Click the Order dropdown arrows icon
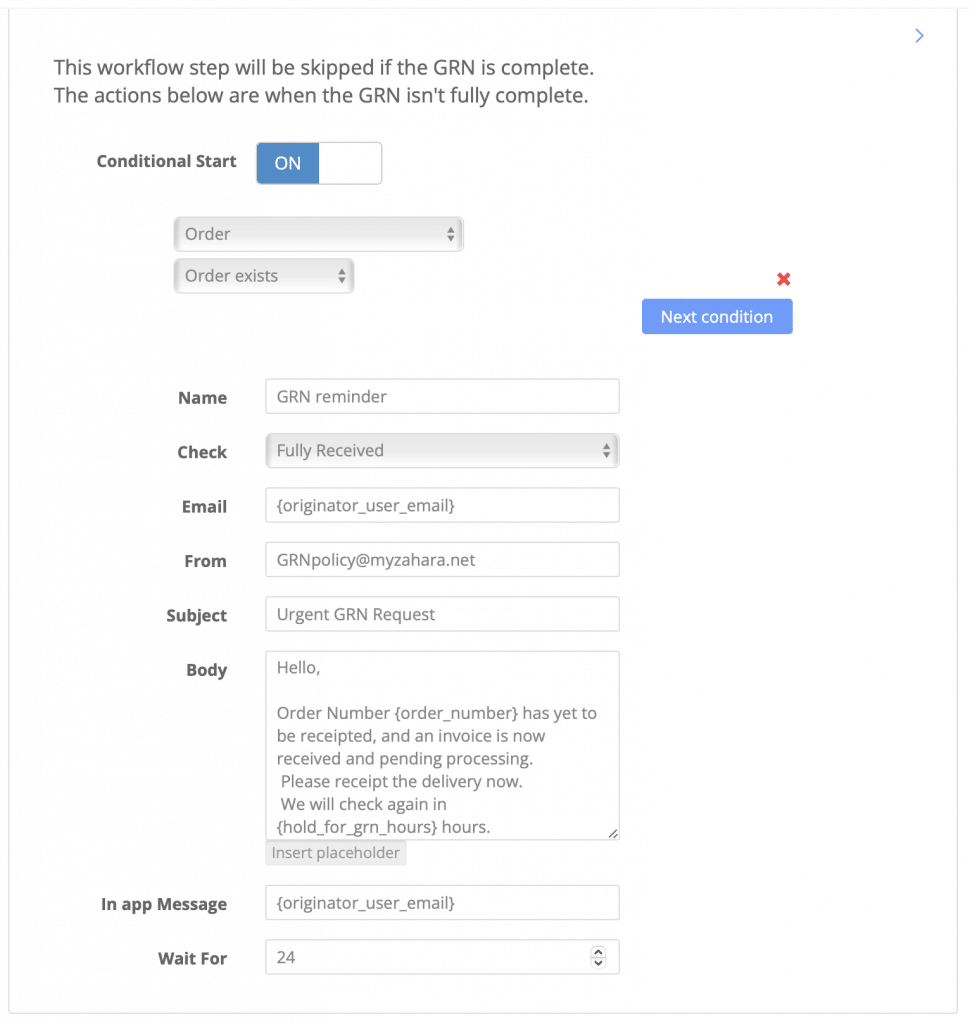 pyautogui.click(x=451, y=234)
